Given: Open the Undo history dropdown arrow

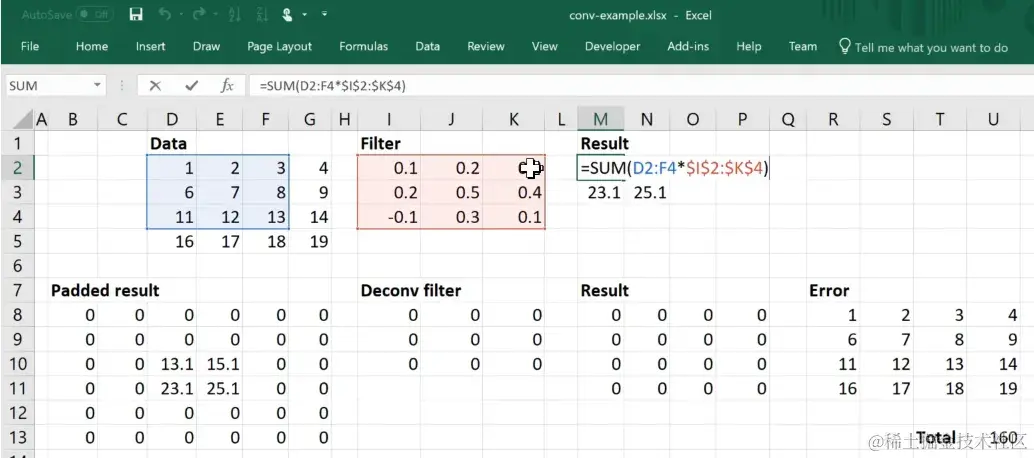Looking at the screenshot, I should point(179,14).
